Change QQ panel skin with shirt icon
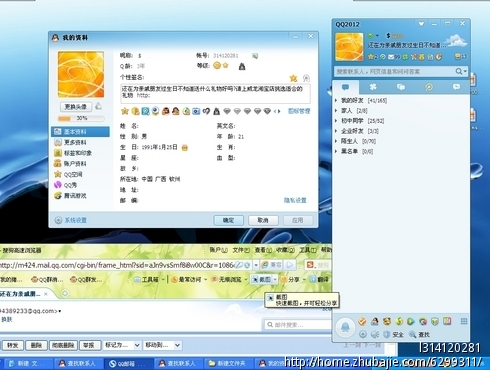The height and width of the screenshot is (370, 490). pyautogui.click(x=421, y=24)
